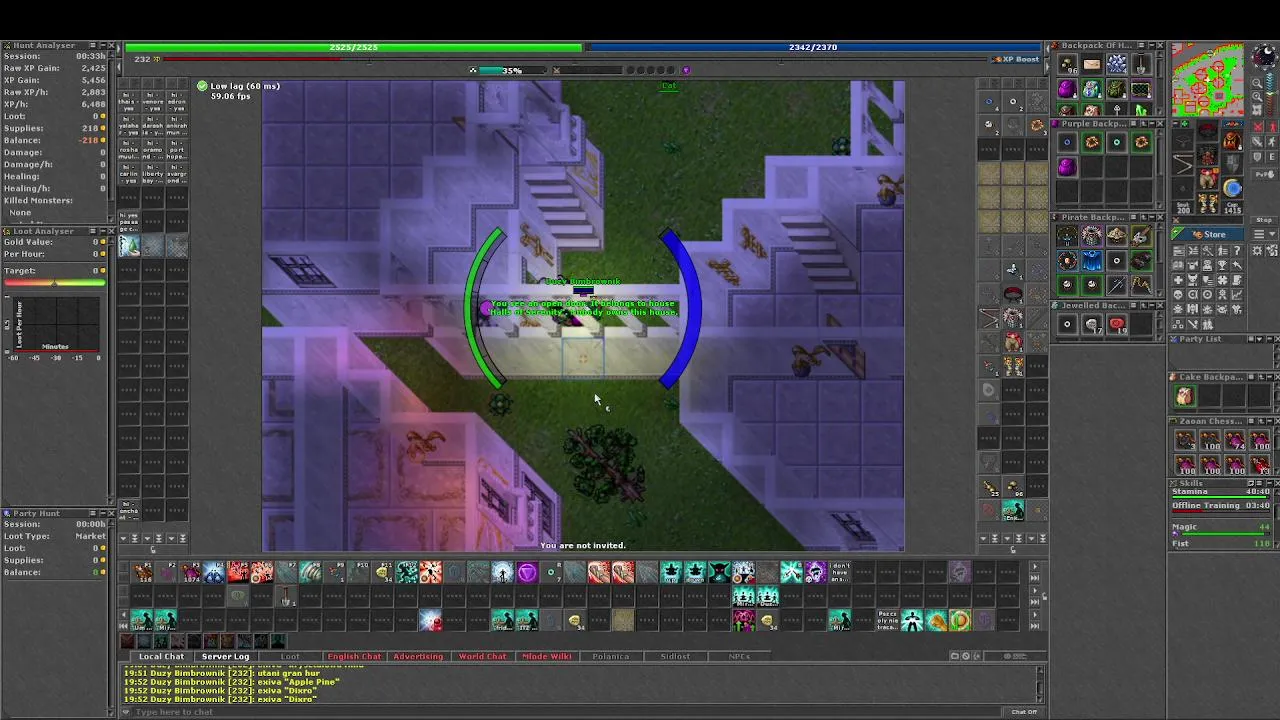Select the shovel in Backpack Of H container
This screenshot has width=1280, height=720.
click(x=1140, y=64)
